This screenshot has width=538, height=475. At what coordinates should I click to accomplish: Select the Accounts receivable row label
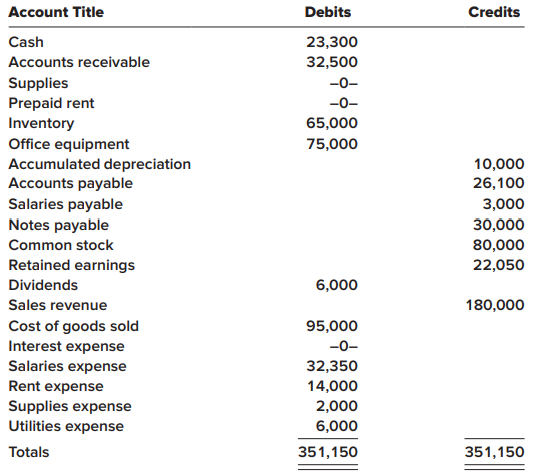coord(79,62)
